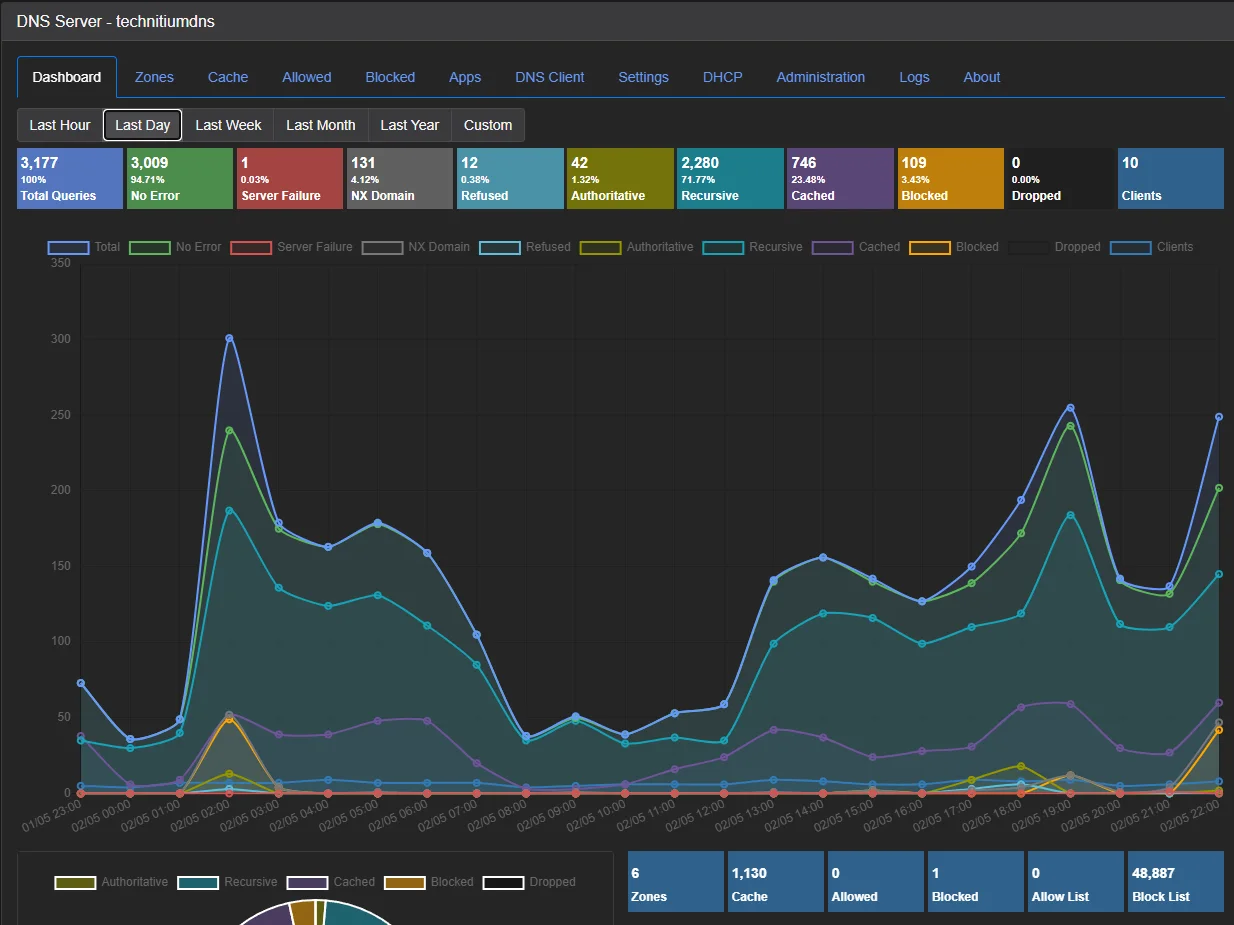This screenshot has height=925, width=1234.
Task: Toggle Server Failure series in line chart legend
Action: coord(292,247)
